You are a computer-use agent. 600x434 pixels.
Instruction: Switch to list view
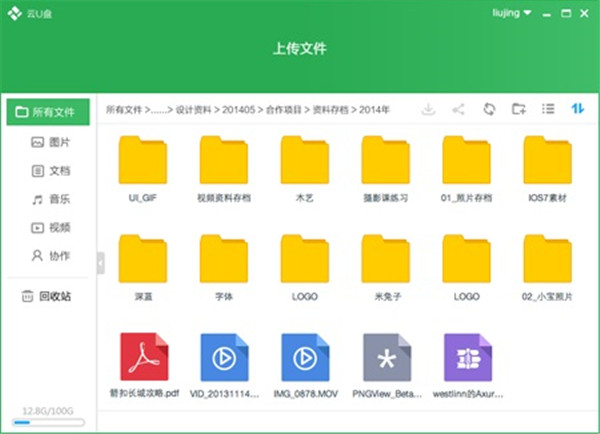point(548,109)
